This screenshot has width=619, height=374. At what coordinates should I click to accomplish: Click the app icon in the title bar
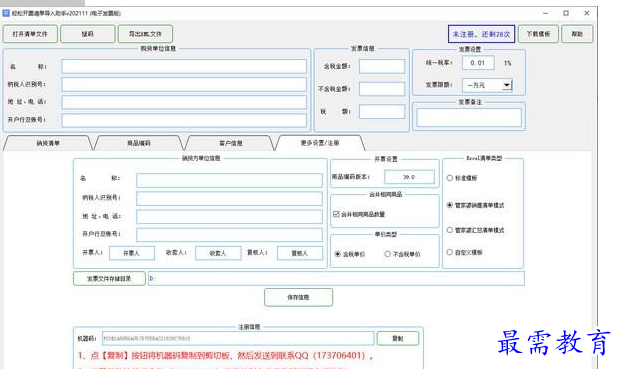pyautogui.click(x=6, y=13)
